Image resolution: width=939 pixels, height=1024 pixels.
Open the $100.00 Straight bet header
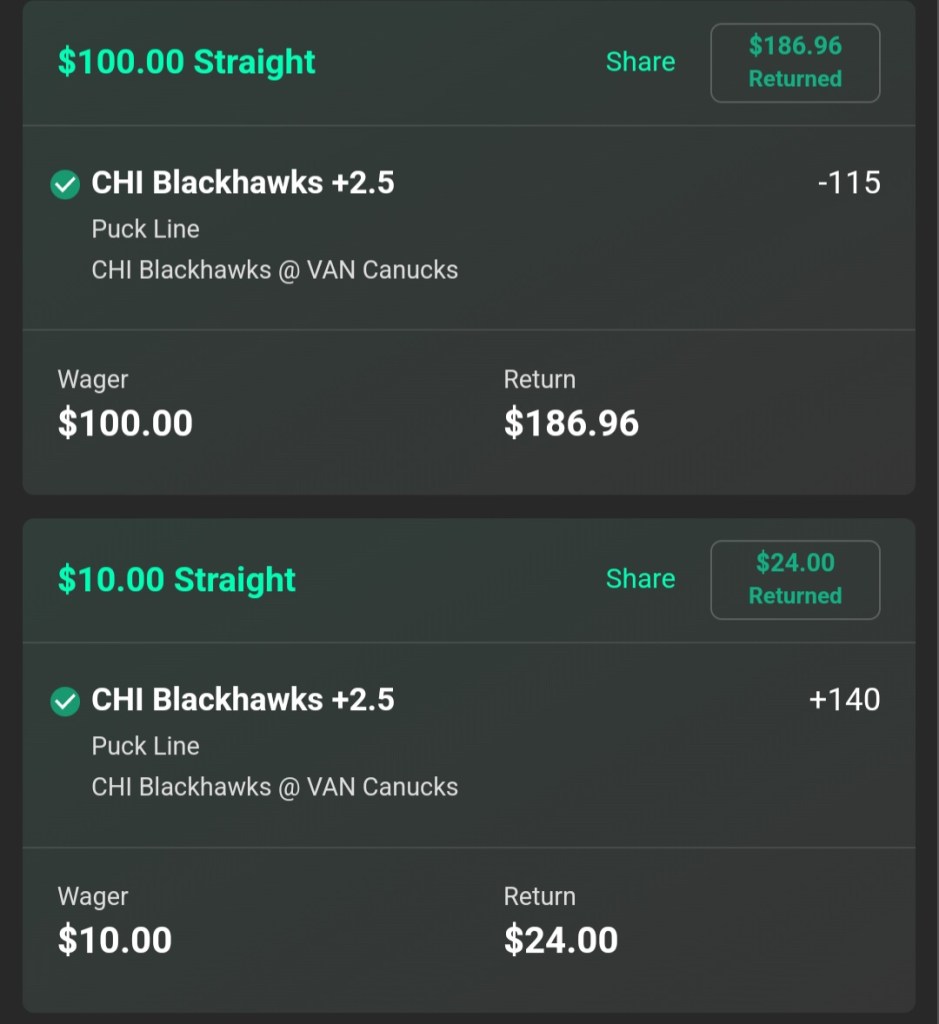[187, 62]
